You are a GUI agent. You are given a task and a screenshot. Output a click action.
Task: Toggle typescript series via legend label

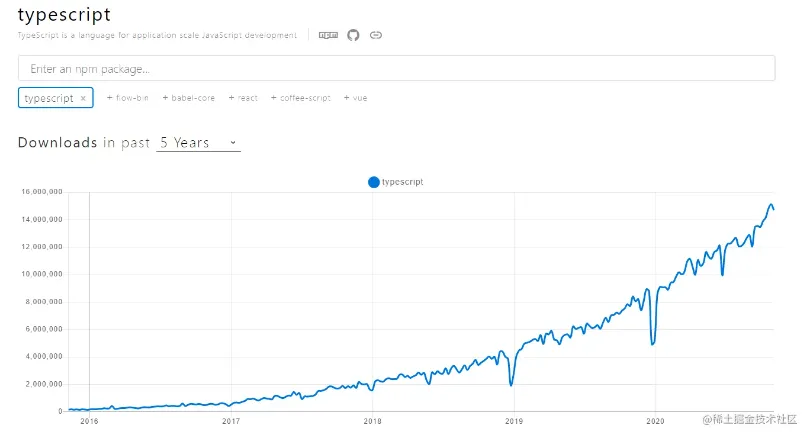pos(403,182)
